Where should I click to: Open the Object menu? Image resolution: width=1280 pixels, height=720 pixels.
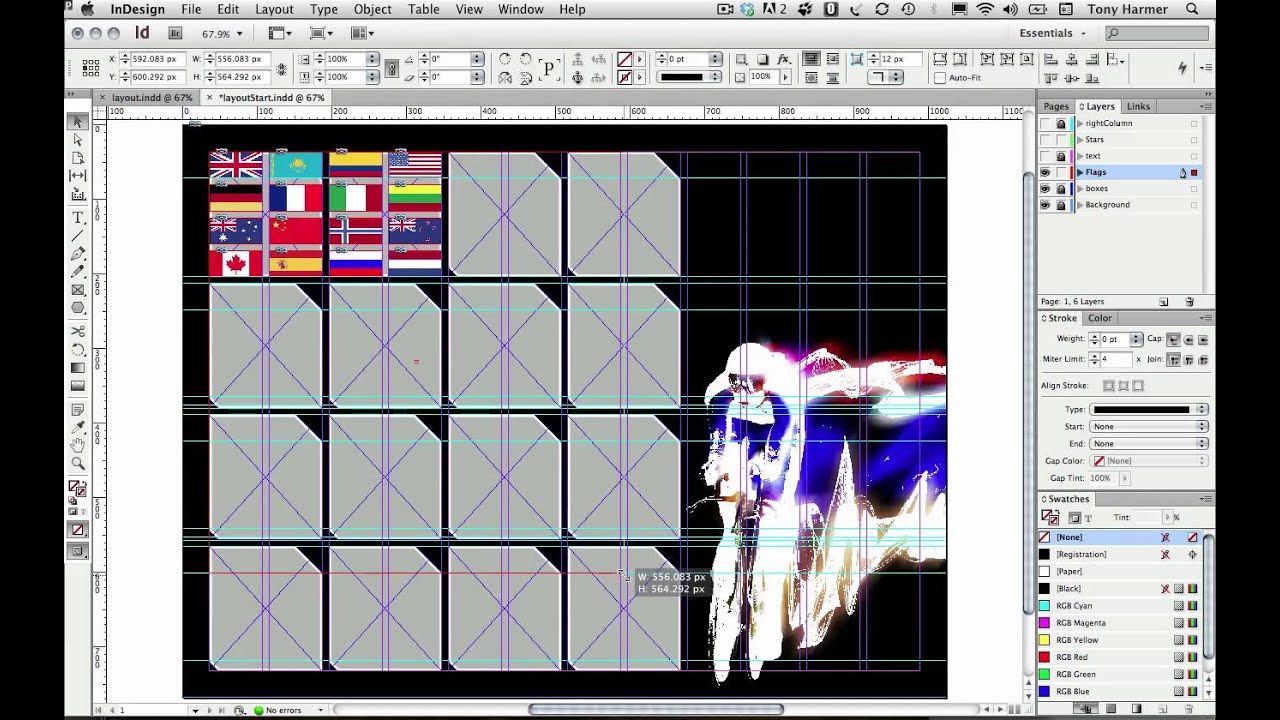pyautogui.click(x=372, y=9)
